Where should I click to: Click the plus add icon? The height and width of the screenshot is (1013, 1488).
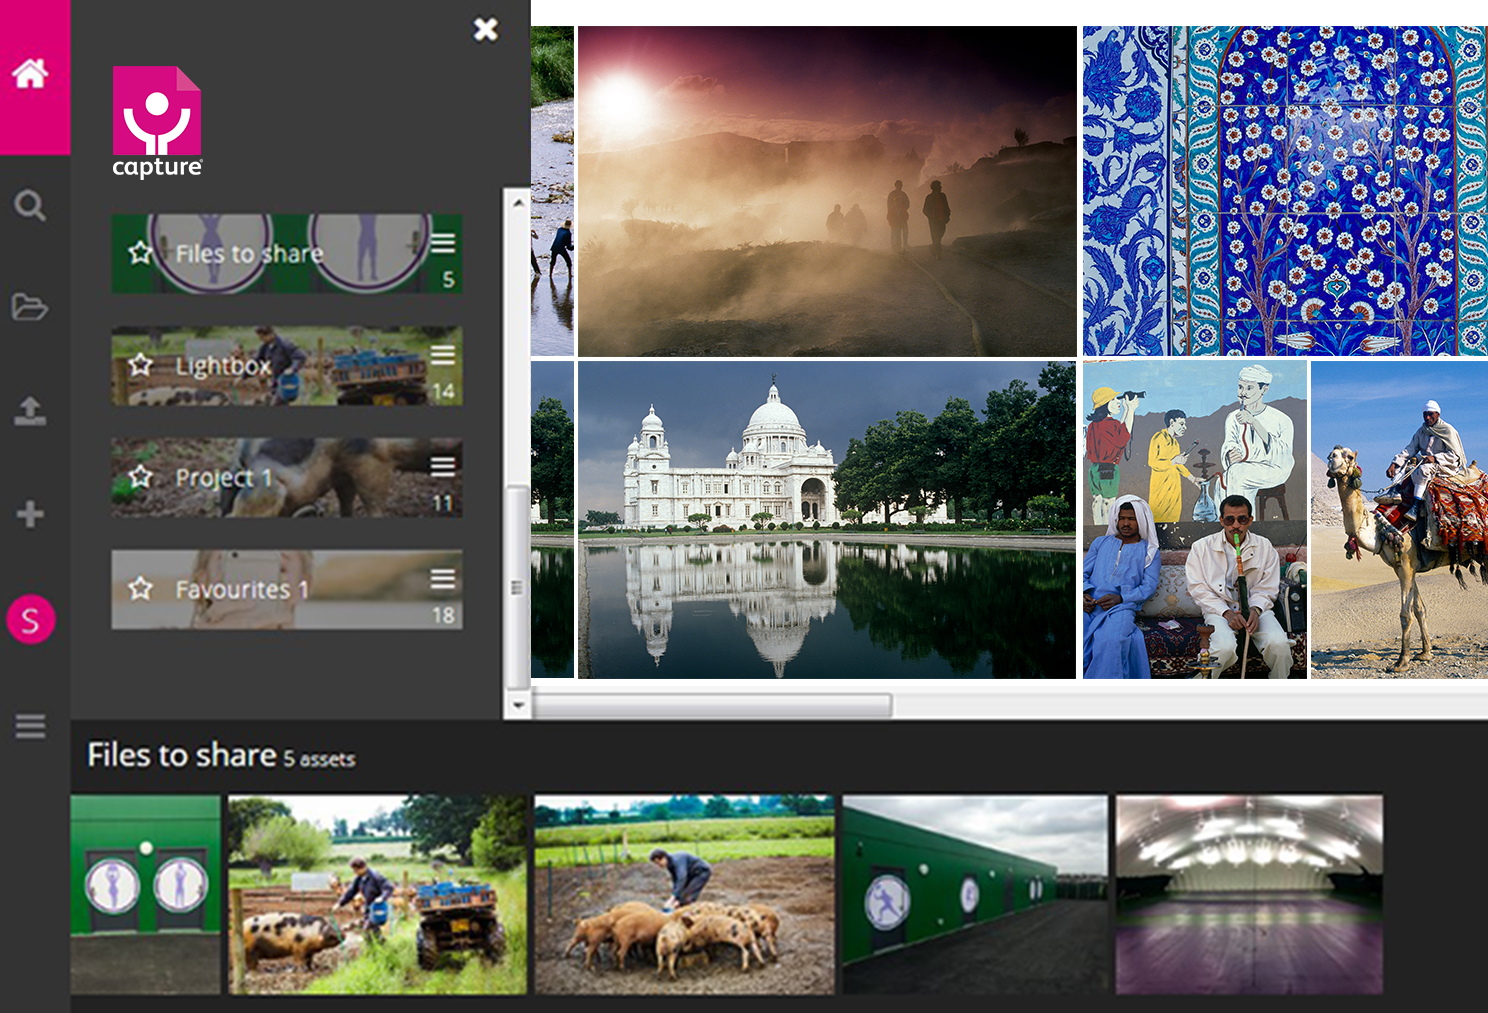tap(30, 514)
